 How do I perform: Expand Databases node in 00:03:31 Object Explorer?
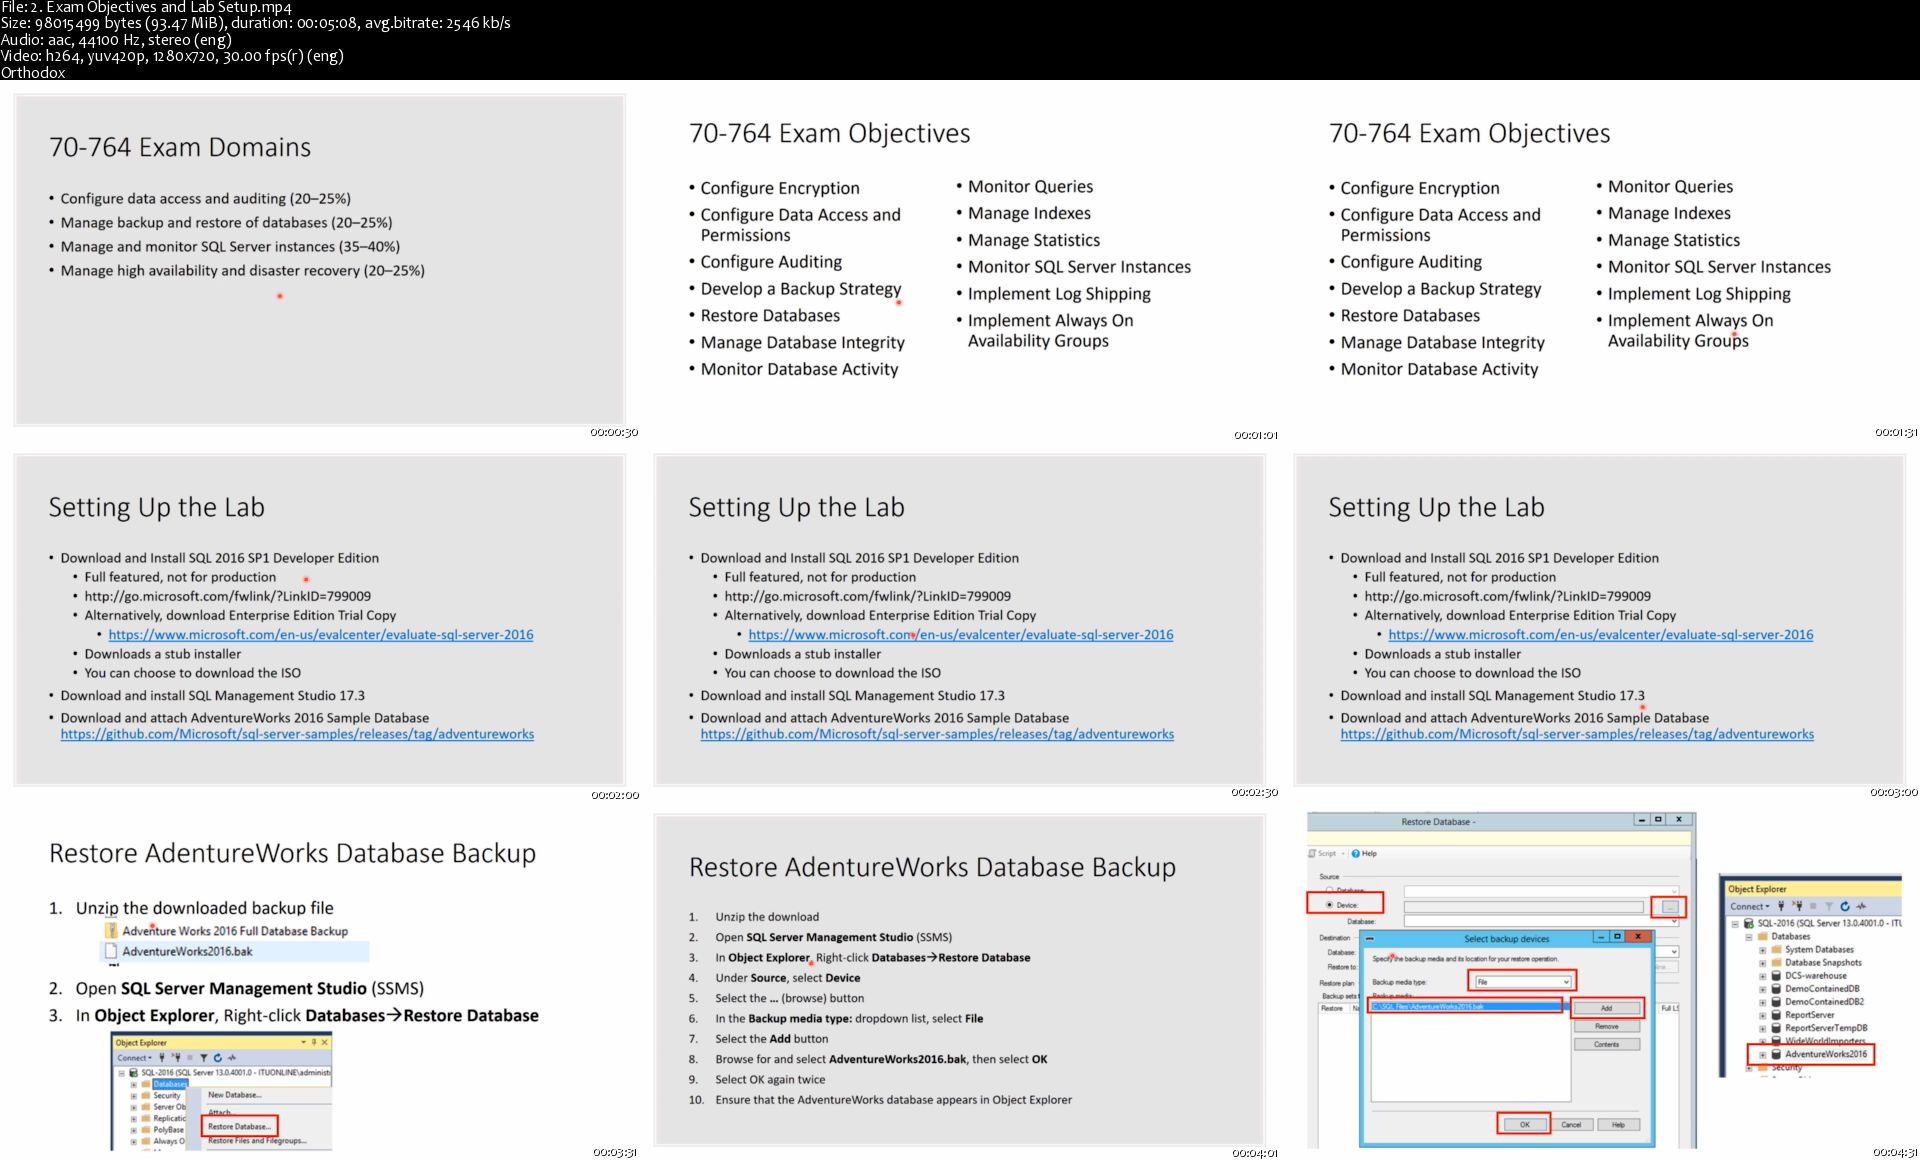[133, 1084]
